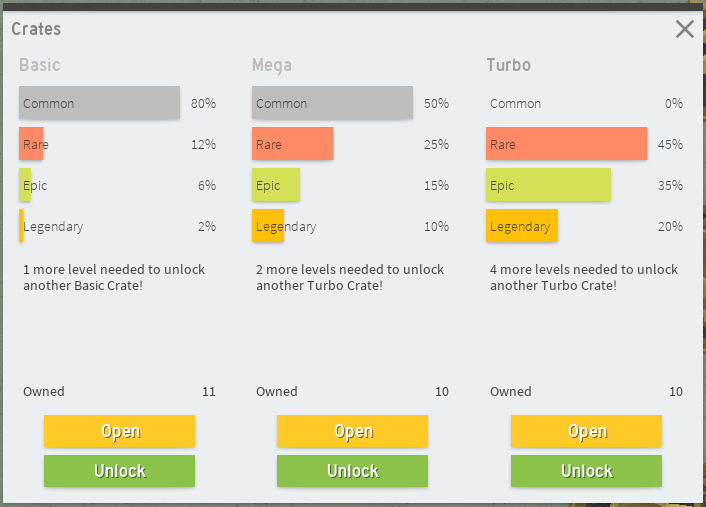Close the Crates dialog with the X
The height and width of the screenshot is (507, 706).
tap(685, 29)
